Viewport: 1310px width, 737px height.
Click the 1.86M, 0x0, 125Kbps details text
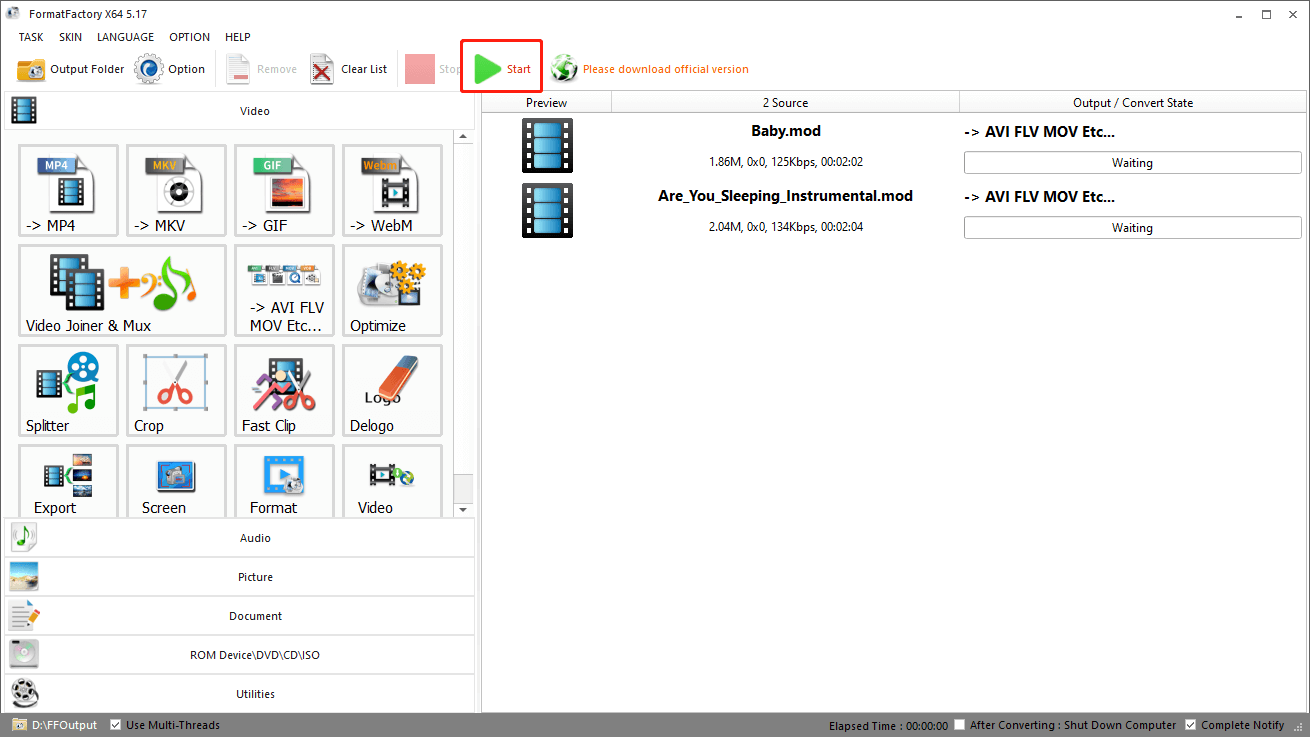(x=785, y=162)
